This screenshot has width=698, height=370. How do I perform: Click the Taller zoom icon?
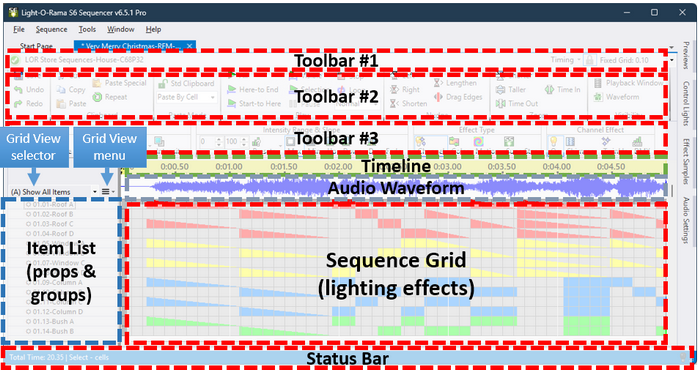(500, 89)
